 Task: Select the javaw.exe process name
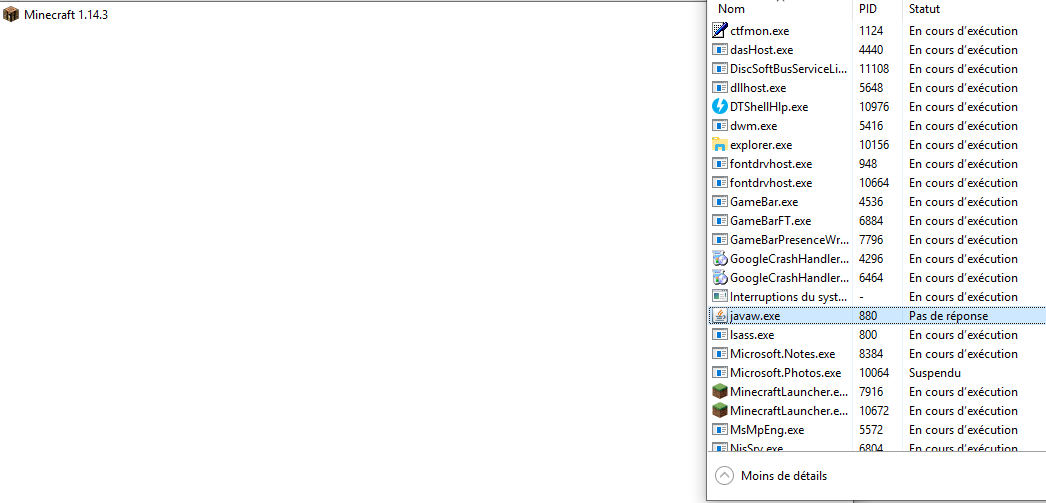pyautogui.click(x=755, y=316)
